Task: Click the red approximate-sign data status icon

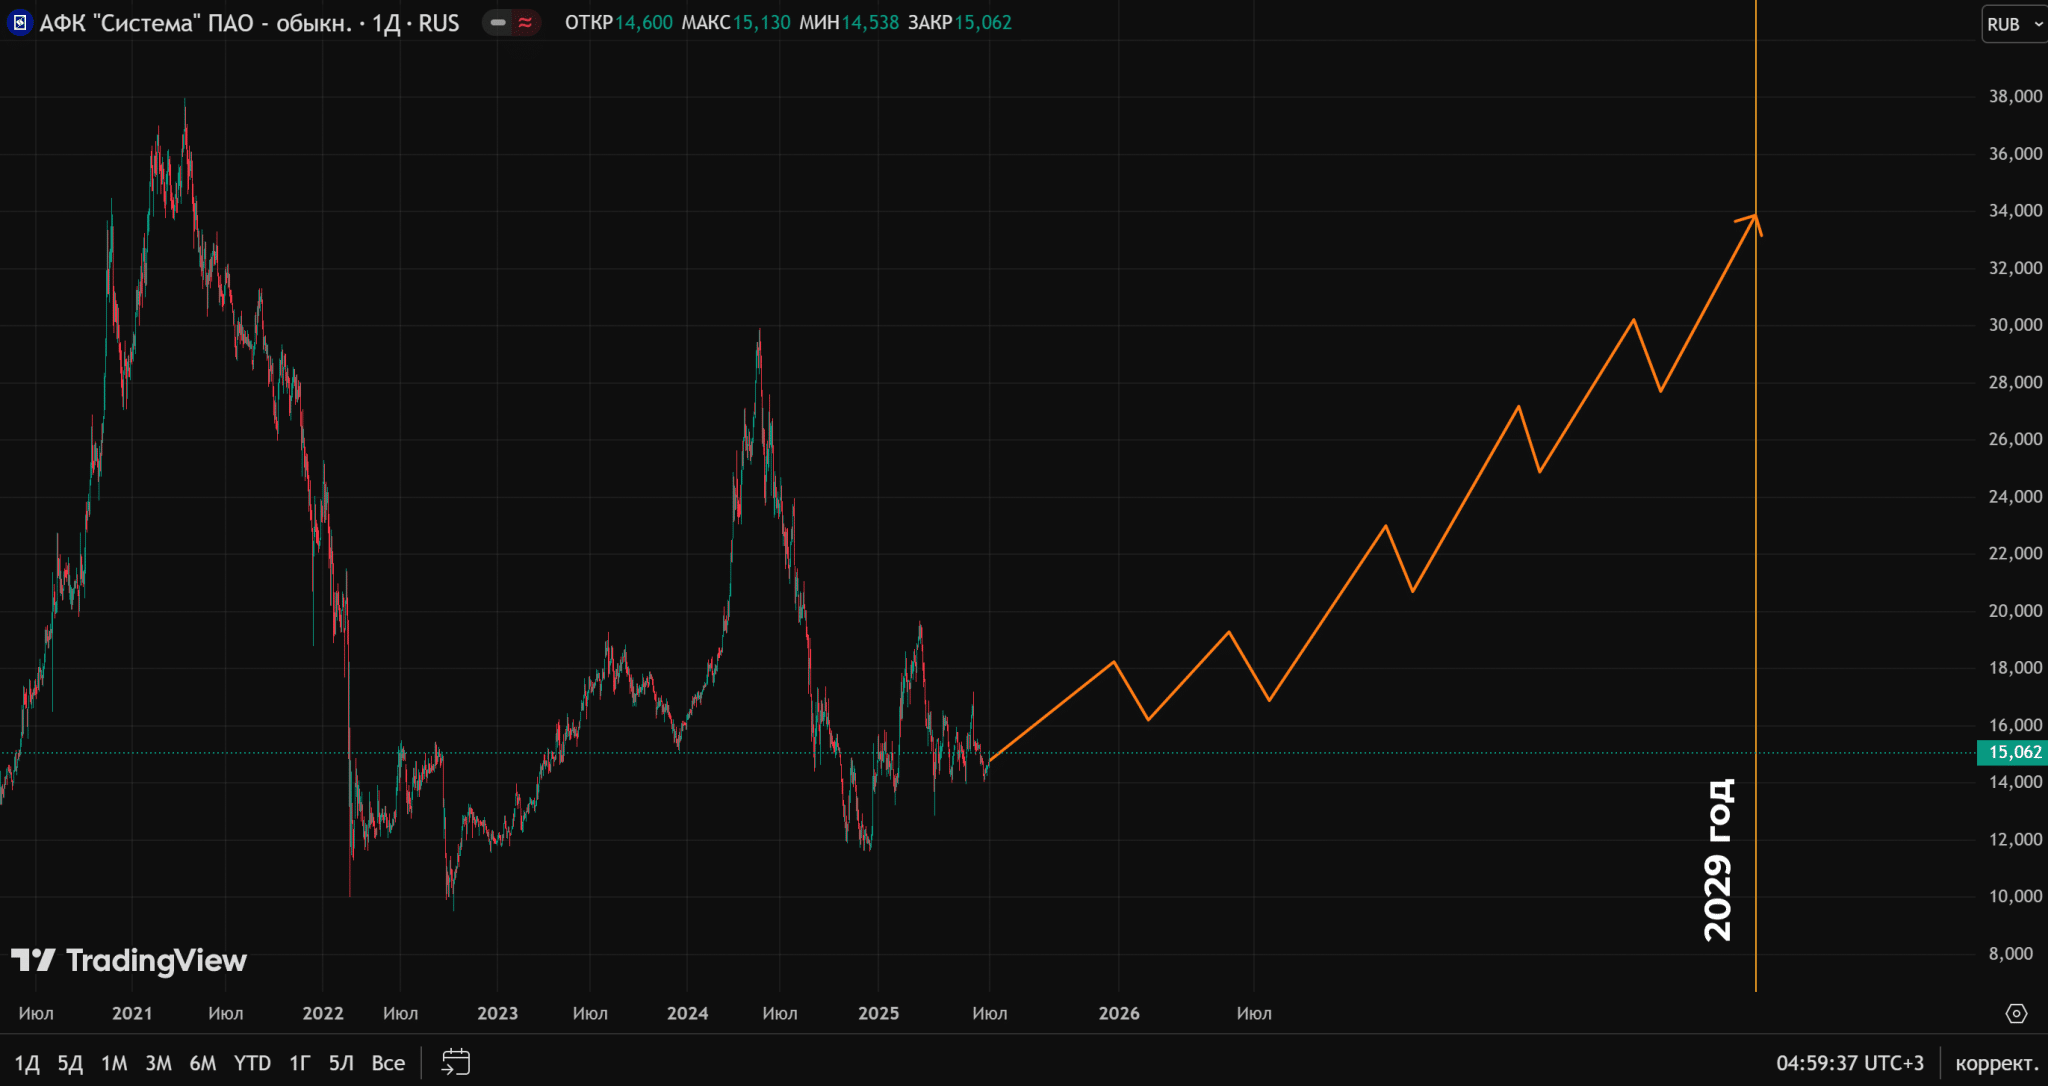Action: (x=525, y=22)
